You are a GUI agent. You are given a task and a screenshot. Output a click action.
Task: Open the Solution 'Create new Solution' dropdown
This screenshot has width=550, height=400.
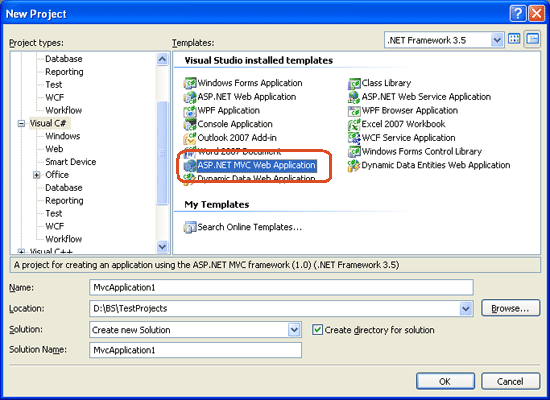point(294,330)
